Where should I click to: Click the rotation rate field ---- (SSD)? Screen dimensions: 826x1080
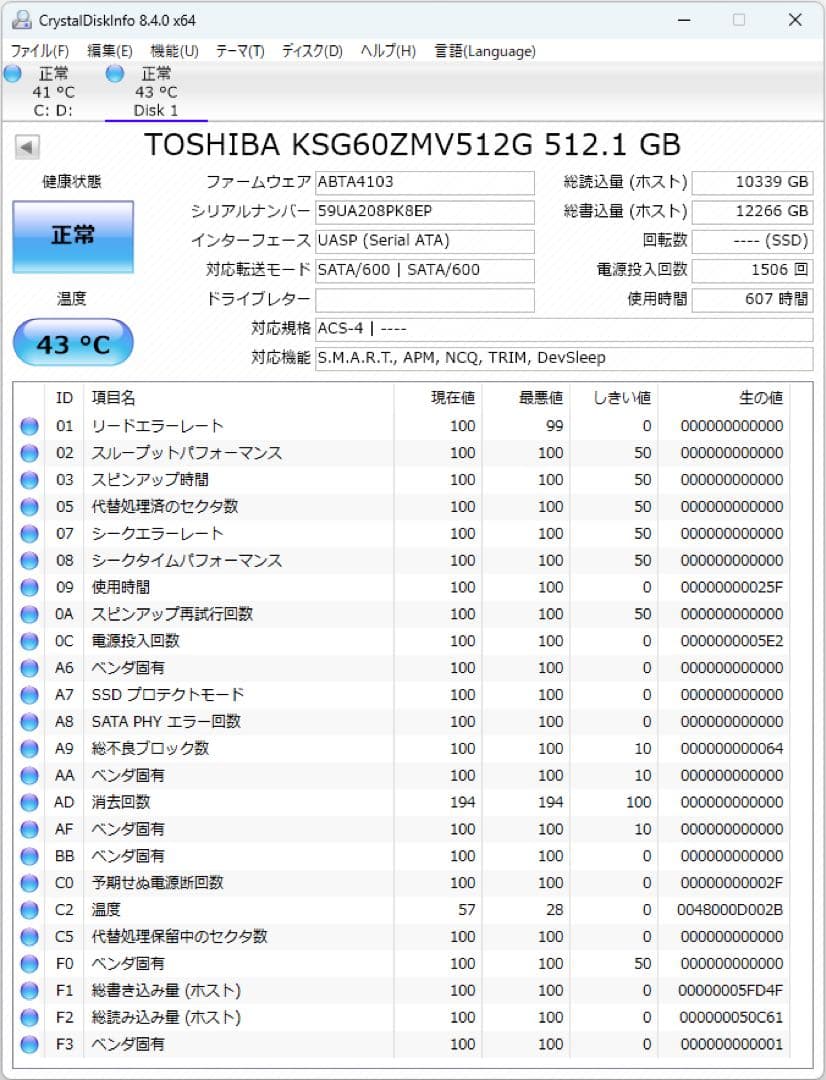point(752,241)
